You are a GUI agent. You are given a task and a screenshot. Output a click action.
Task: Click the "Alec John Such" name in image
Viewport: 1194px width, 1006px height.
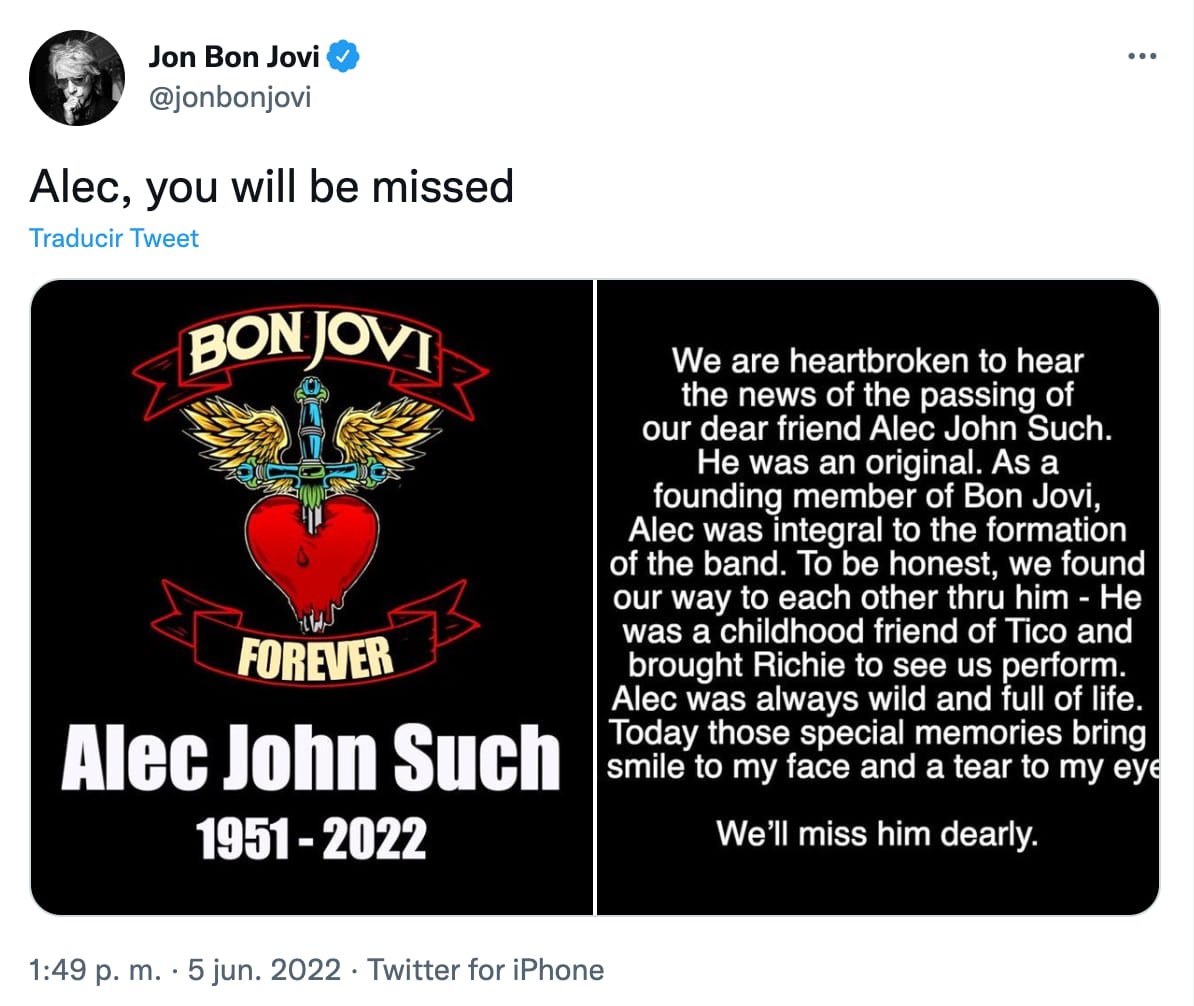[310, 757]
